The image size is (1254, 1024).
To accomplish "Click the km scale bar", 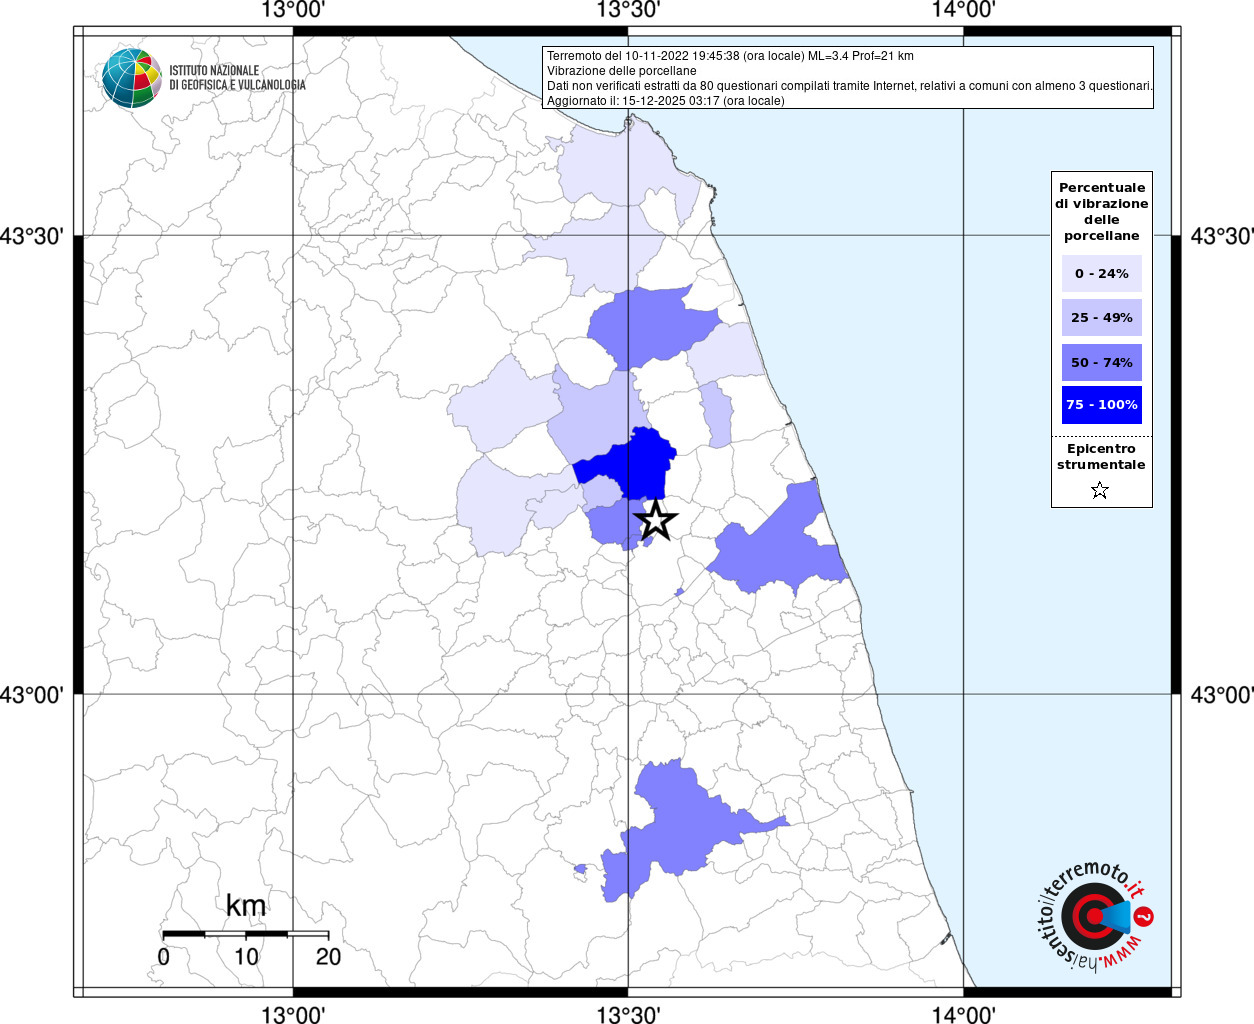I will (x=245, y=934).
